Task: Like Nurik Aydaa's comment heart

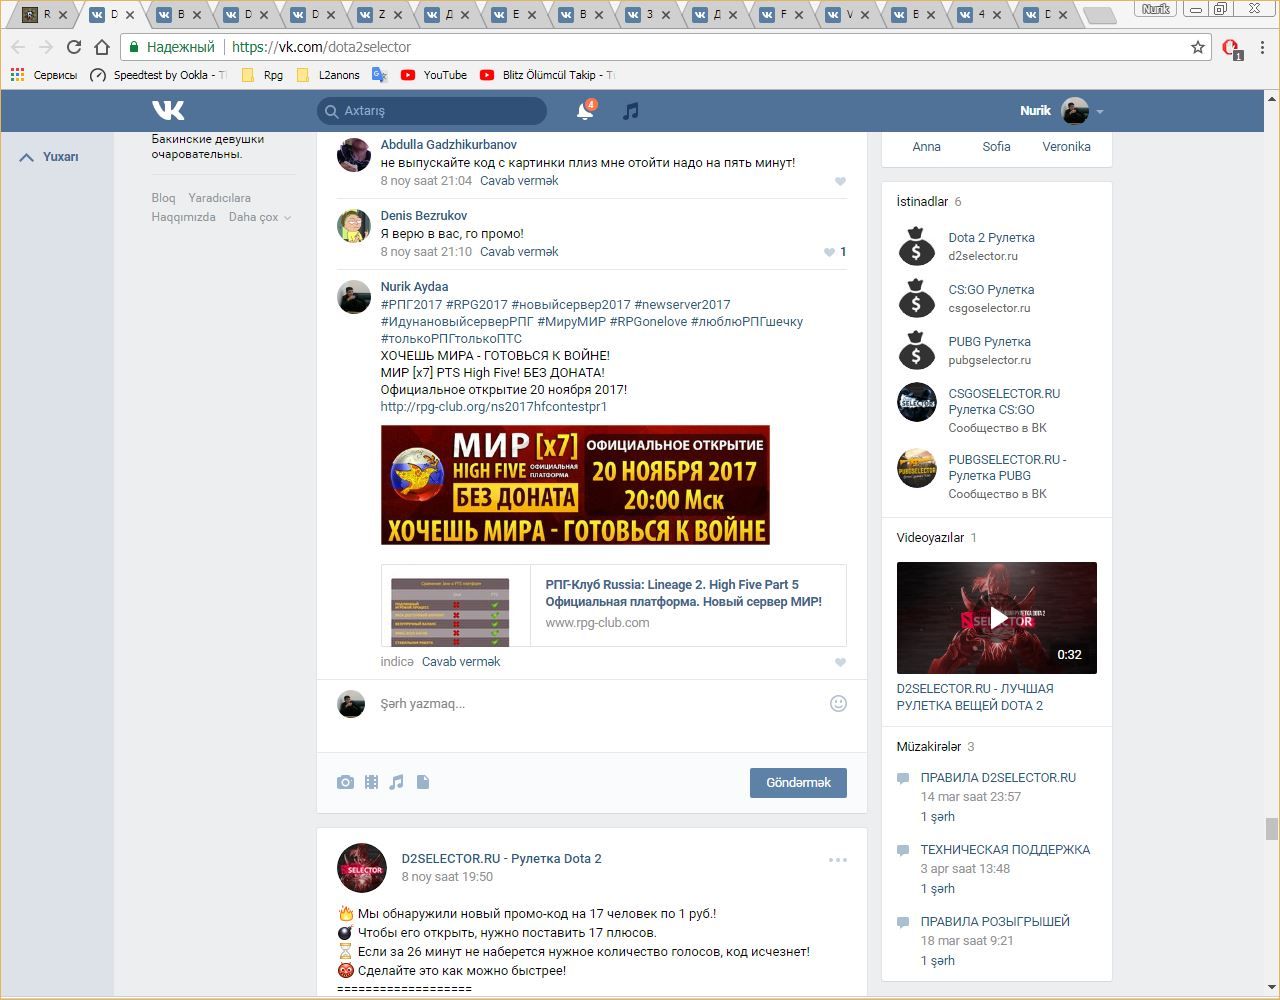Action: click(840, 662)
